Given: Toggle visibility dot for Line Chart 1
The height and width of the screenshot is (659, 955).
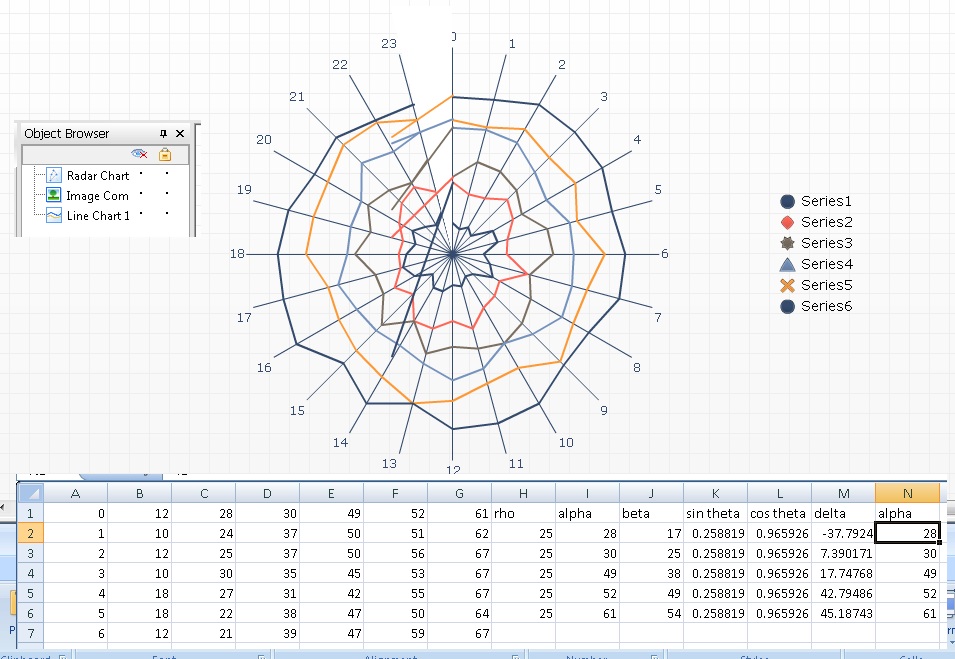Looking at the screenshot, I should point(142,215).
